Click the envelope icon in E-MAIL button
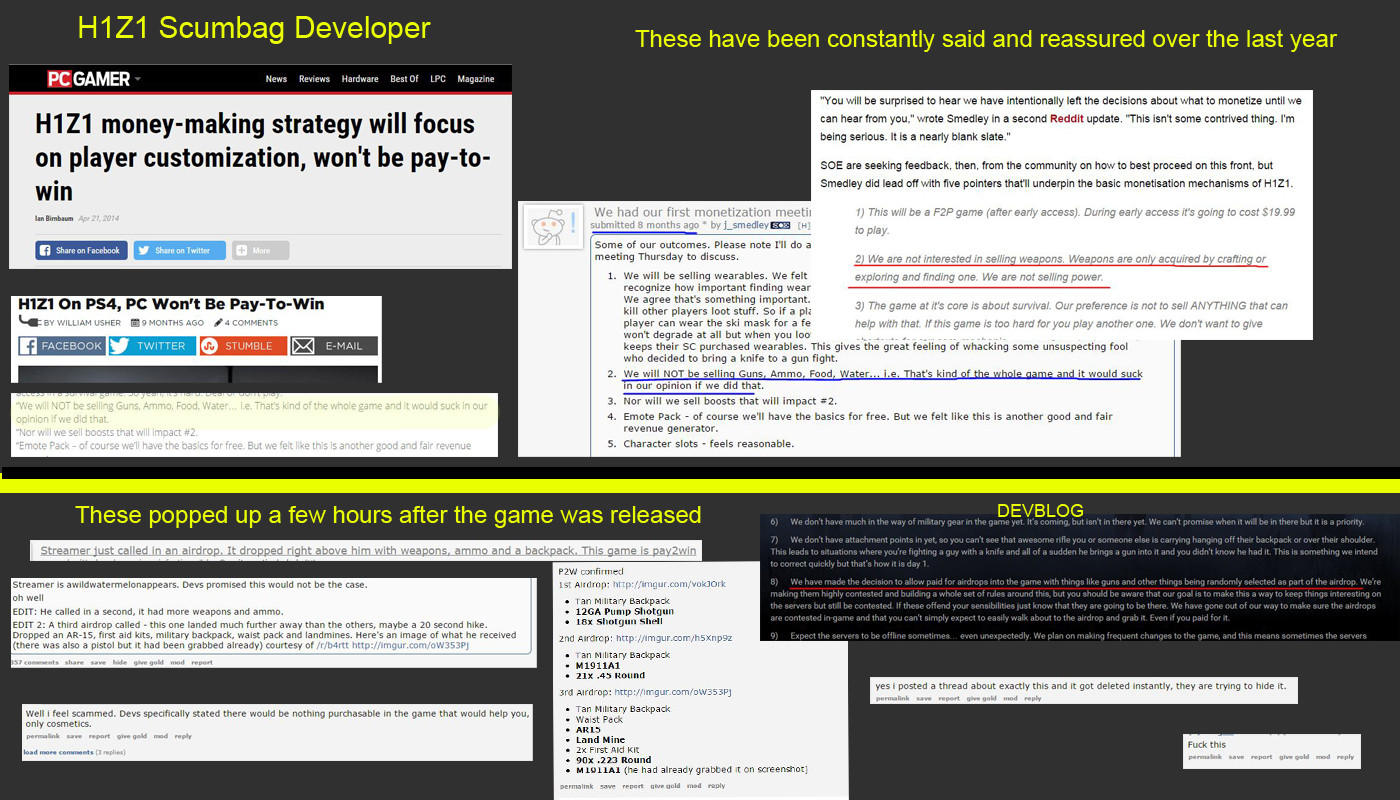The height and width of the screenshot is (800, 1400). [x=303, y=346]
